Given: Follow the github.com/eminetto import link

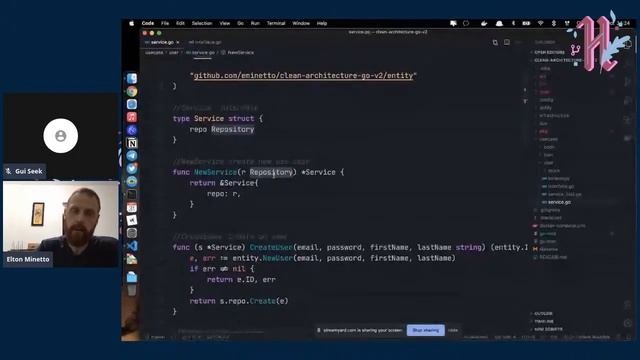Looking at the screenshot, I should pos(303,76).
